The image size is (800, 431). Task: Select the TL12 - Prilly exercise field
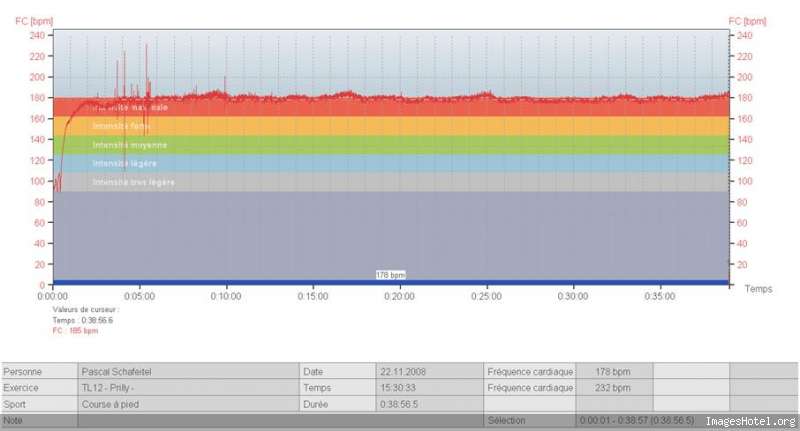188,388
